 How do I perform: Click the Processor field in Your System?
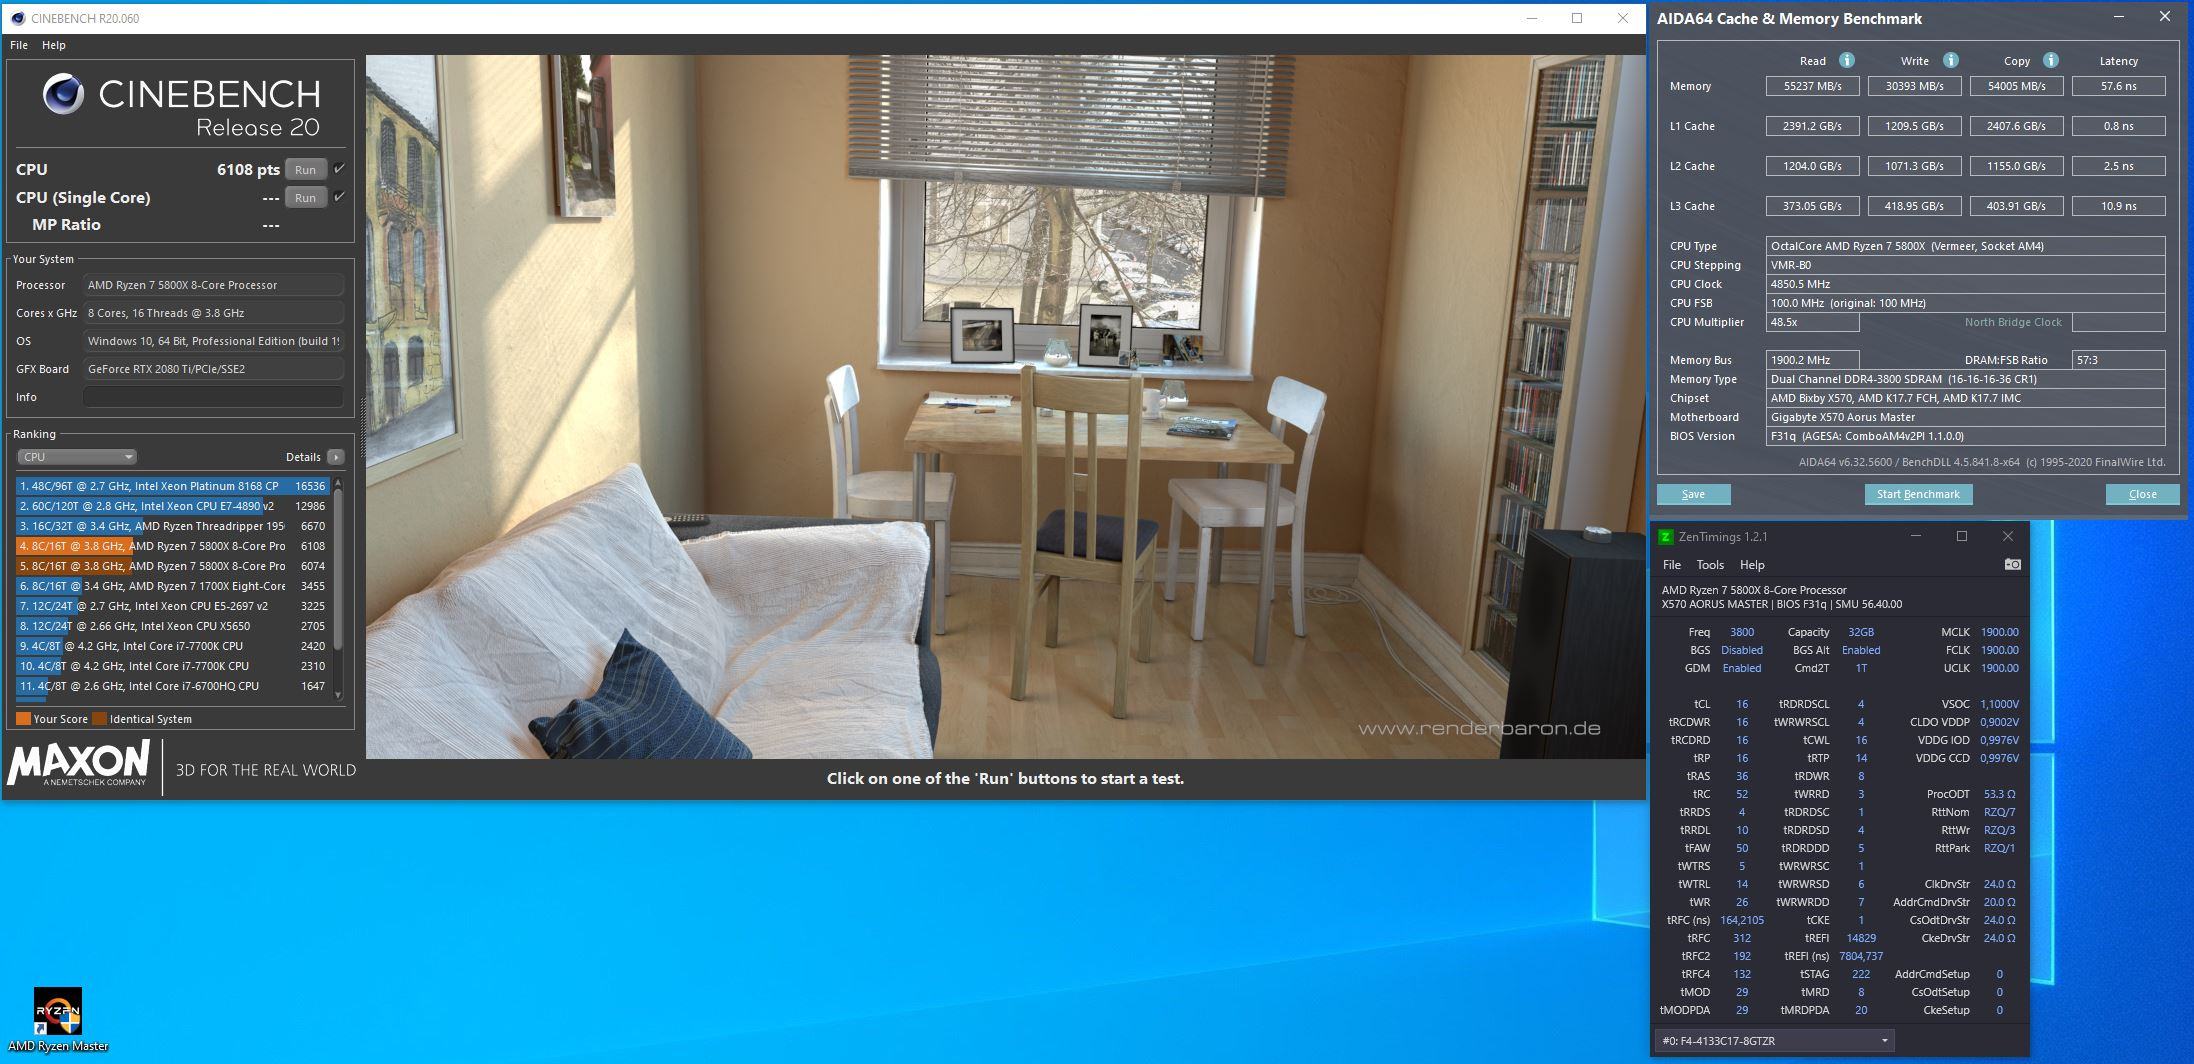[x=213, y=285]
